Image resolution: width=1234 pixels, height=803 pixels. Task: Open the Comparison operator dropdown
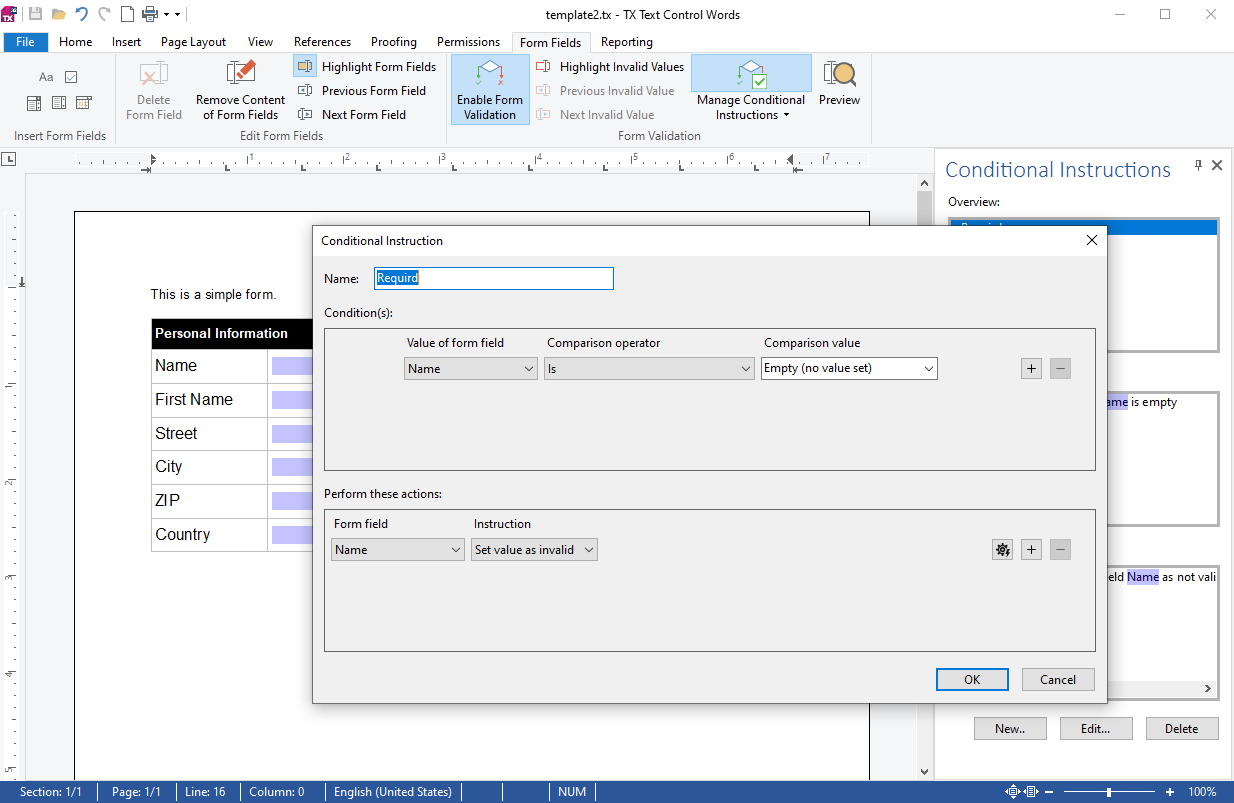[x=649, y=368]
